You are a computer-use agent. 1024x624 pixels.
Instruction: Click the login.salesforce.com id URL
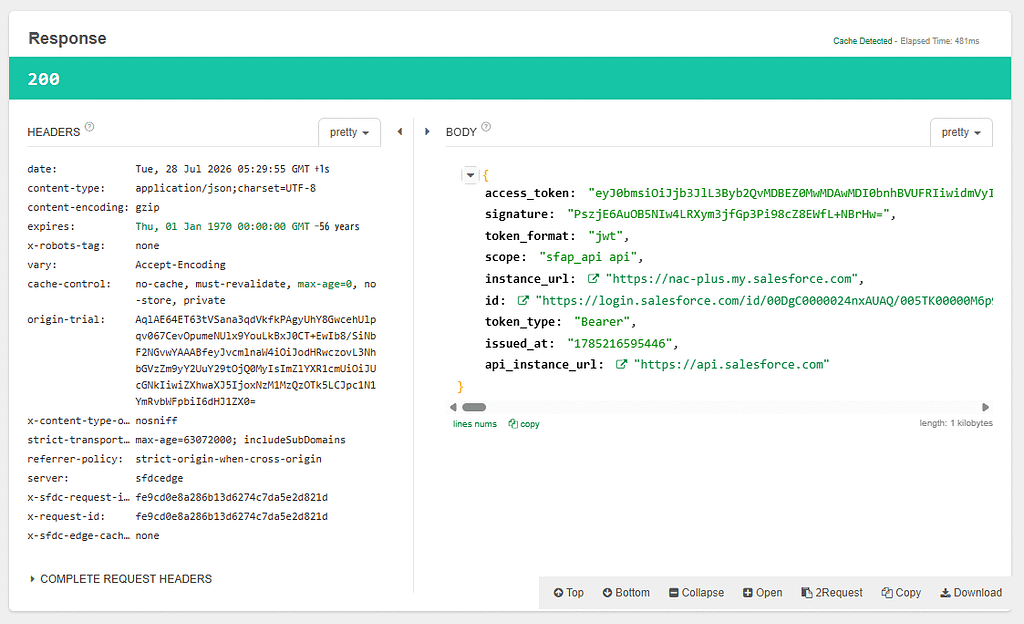(x=764, y=300)
